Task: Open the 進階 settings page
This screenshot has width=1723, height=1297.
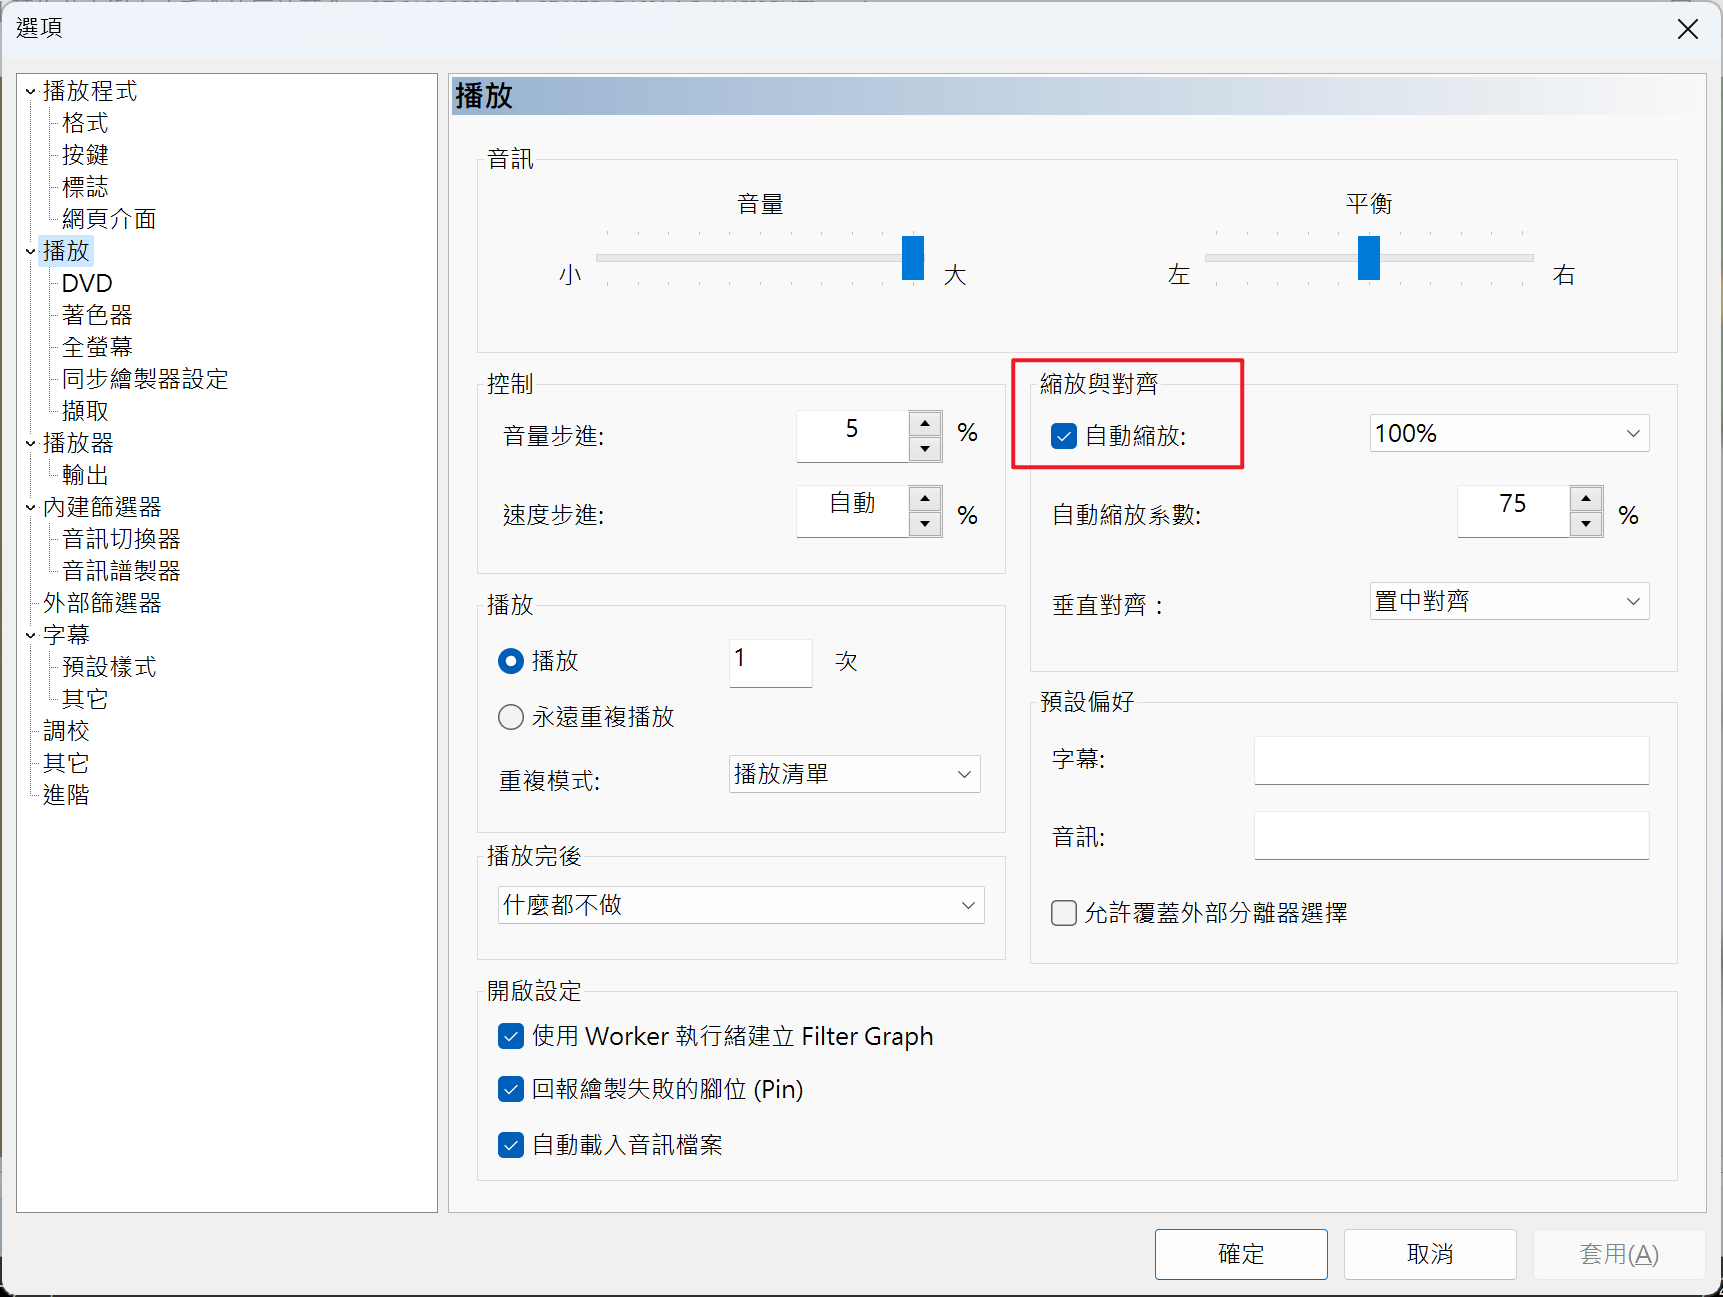Action: (65, 794)
